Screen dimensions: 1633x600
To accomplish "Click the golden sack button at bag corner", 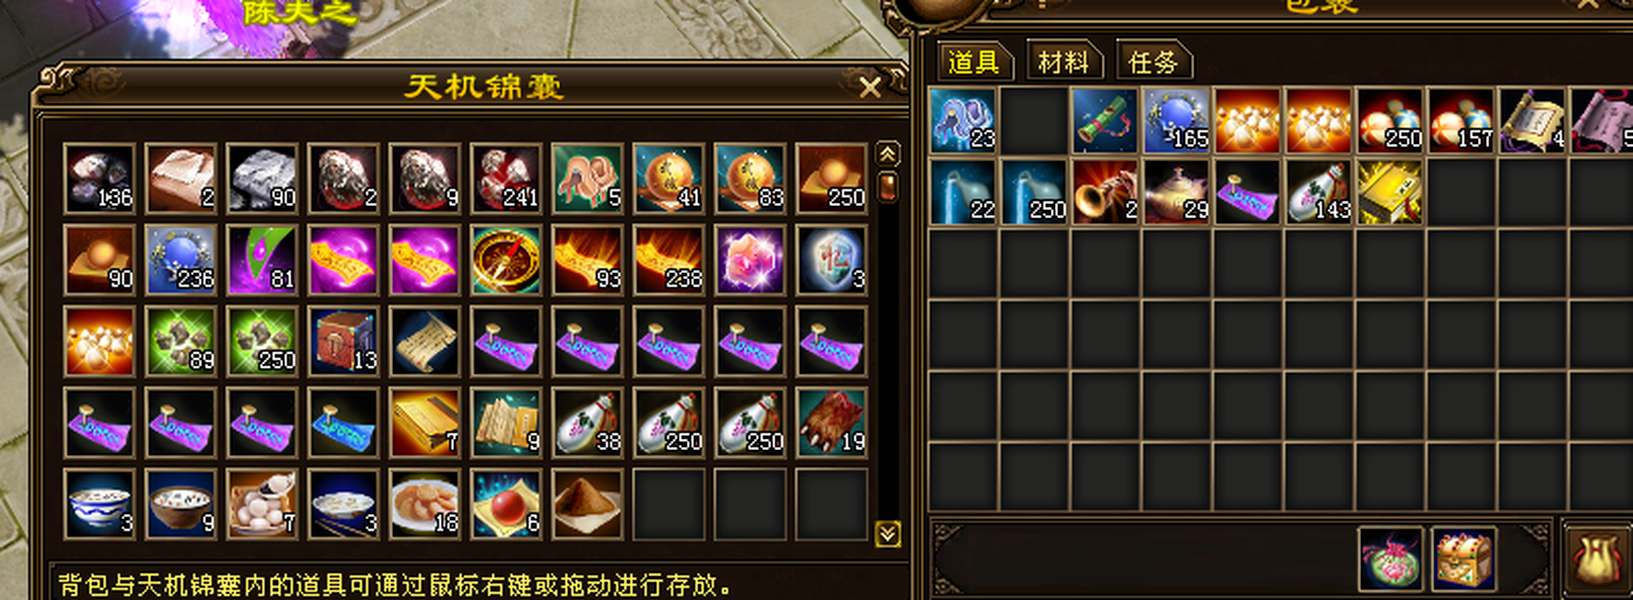I will click(1599, 559).
